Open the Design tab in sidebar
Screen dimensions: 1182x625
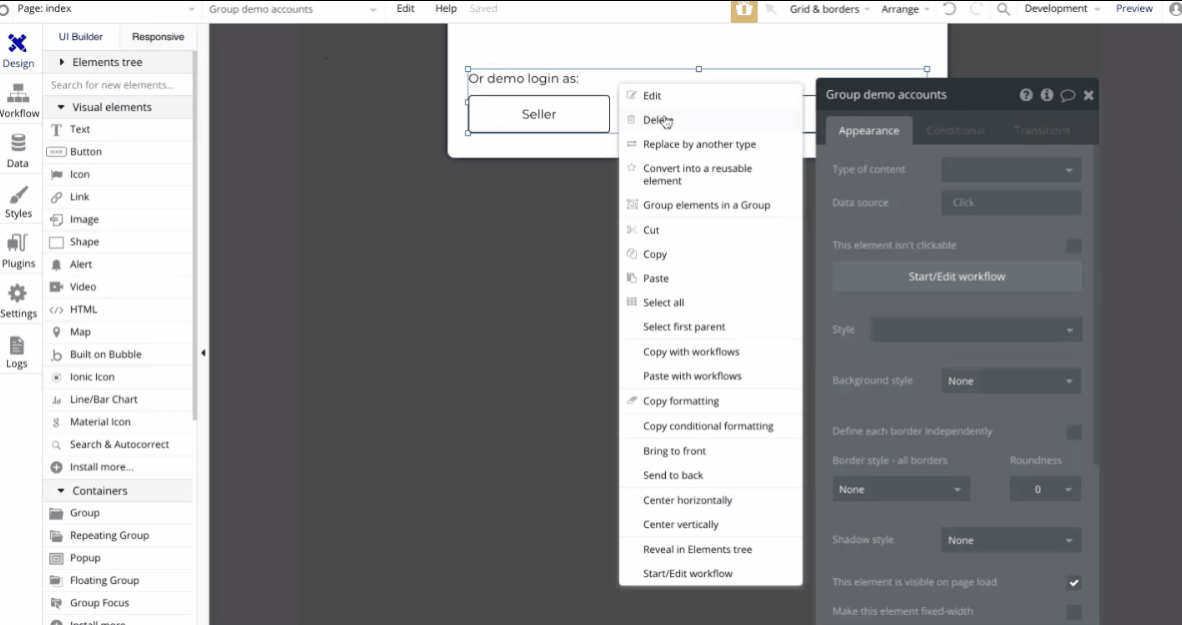pos(18,51)
